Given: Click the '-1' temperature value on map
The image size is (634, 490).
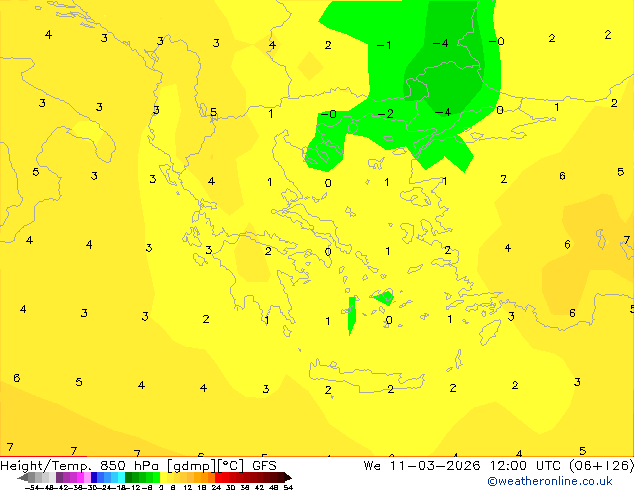Looking at the screenshot, I should tap(384, 45).
